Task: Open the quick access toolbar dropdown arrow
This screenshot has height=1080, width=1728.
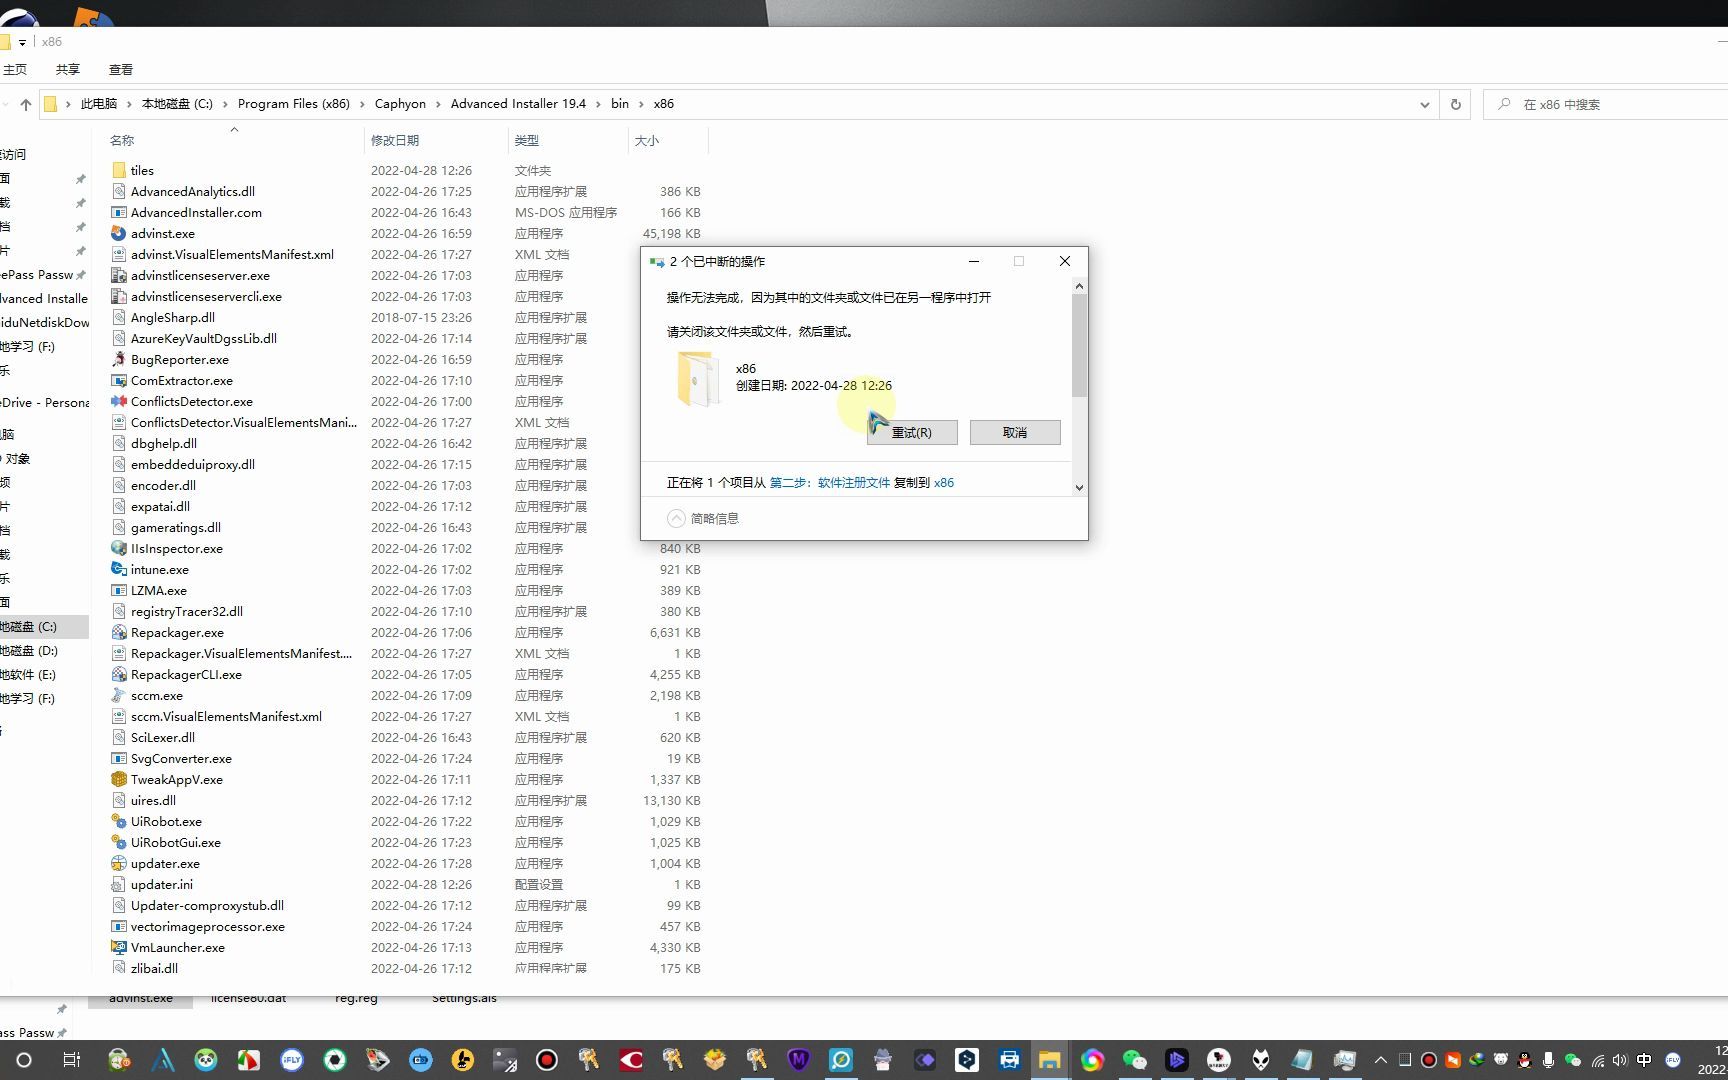Action: pyautogui.click(x=22, y=42)
